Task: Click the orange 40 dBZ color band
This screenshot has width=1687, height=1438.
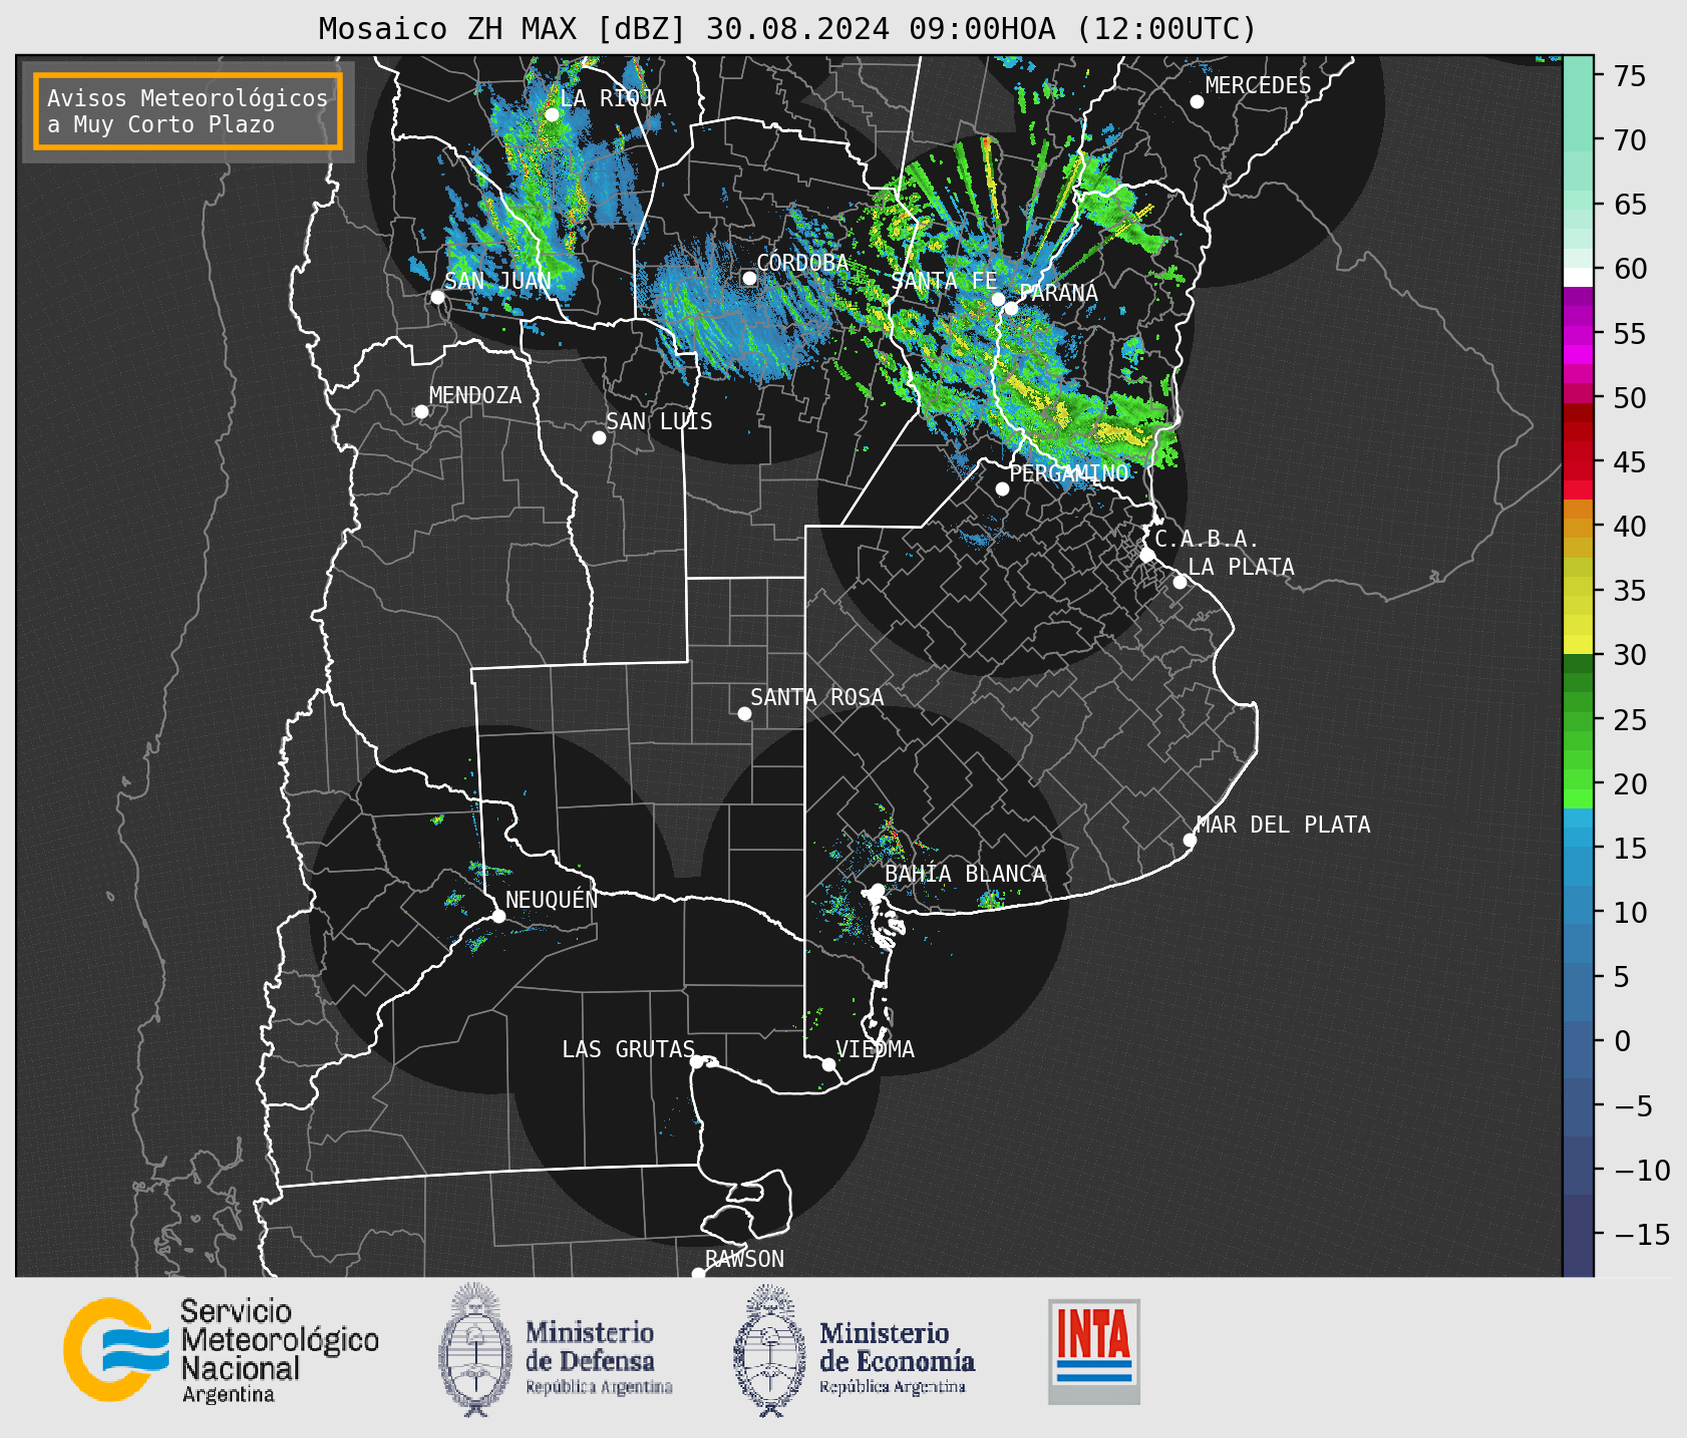Action: coord(1578,526)
